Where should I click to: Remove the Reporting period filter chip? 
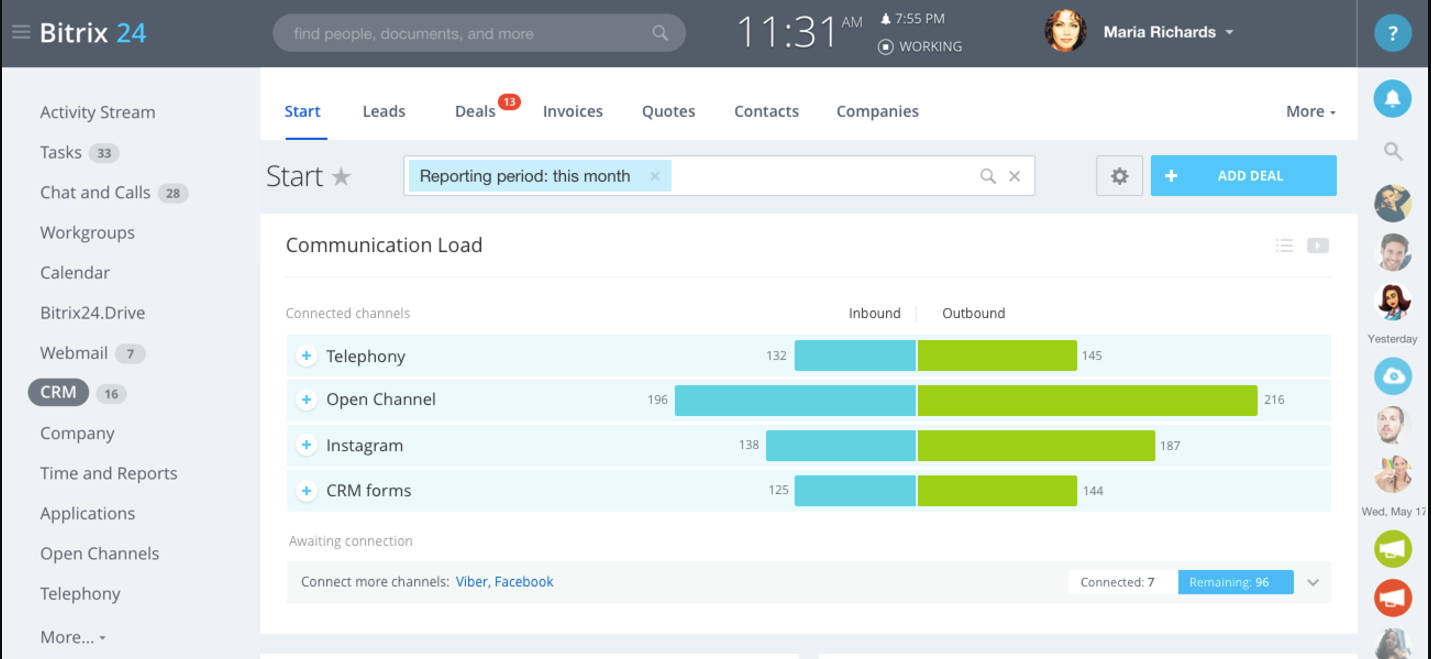pos(655,176)
